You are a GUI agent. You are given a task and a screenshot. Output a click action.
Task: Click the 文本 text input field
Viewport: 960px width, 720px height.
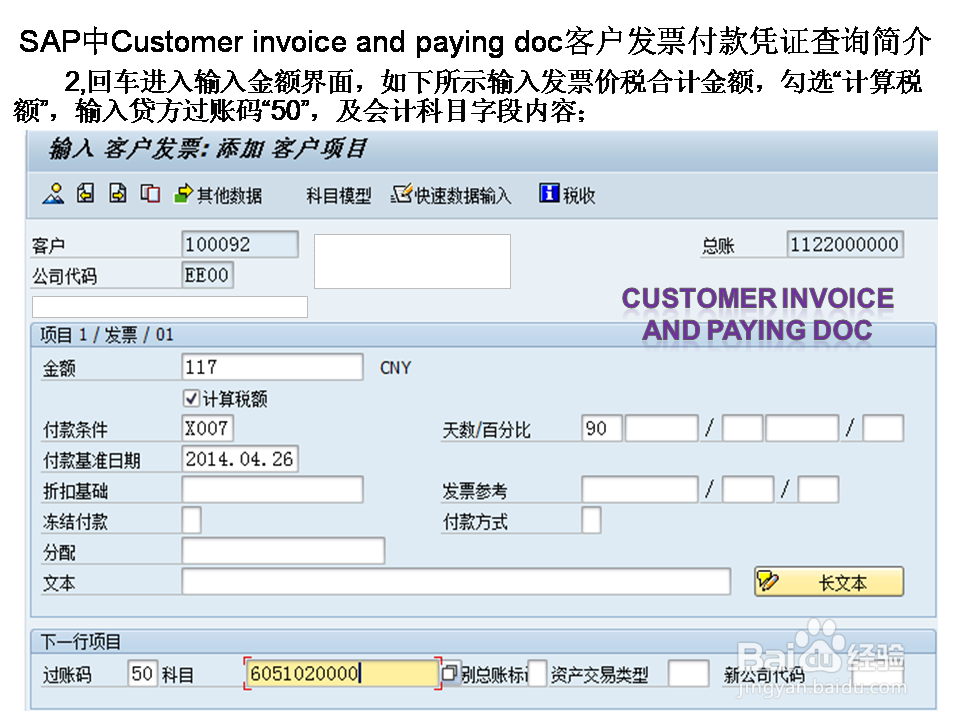[x=456, y=581]
